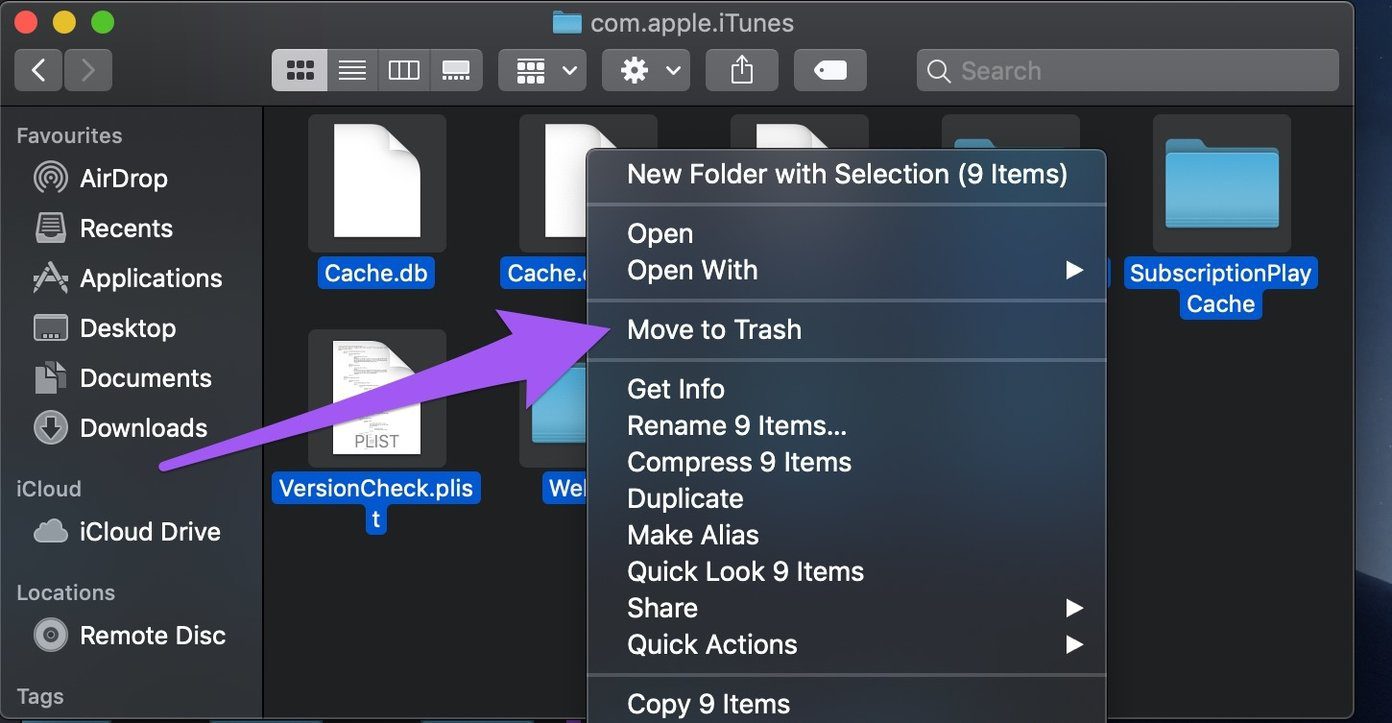1392x723 pixels.
Task: Expand the Share submenu
Action: 846,608
